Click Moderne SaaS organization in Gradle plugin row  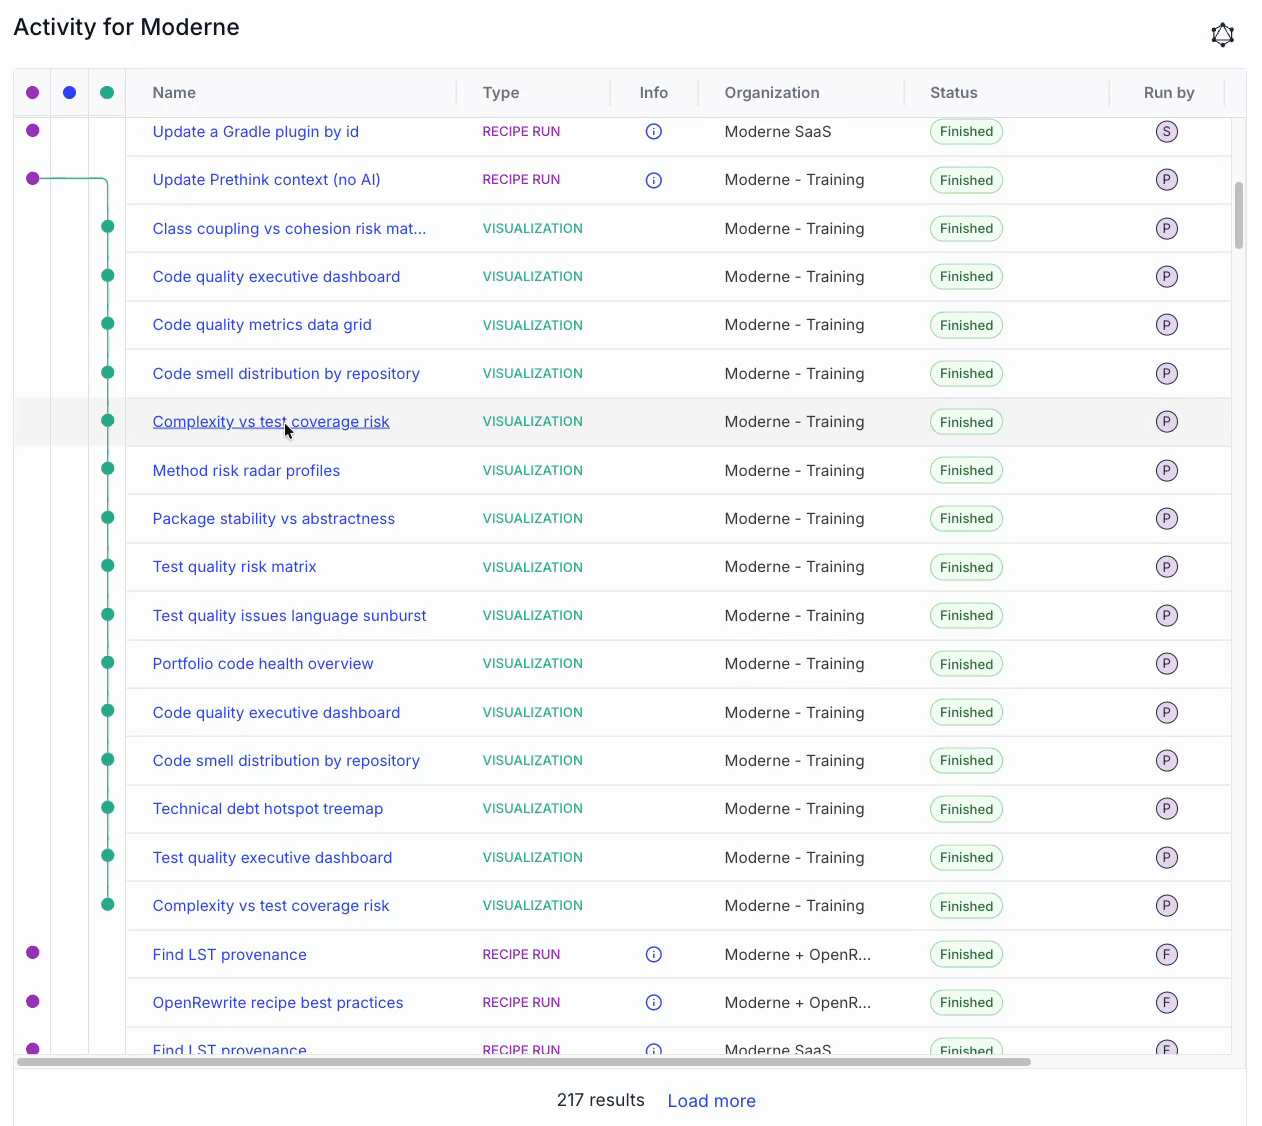click(x=778, y=131)
